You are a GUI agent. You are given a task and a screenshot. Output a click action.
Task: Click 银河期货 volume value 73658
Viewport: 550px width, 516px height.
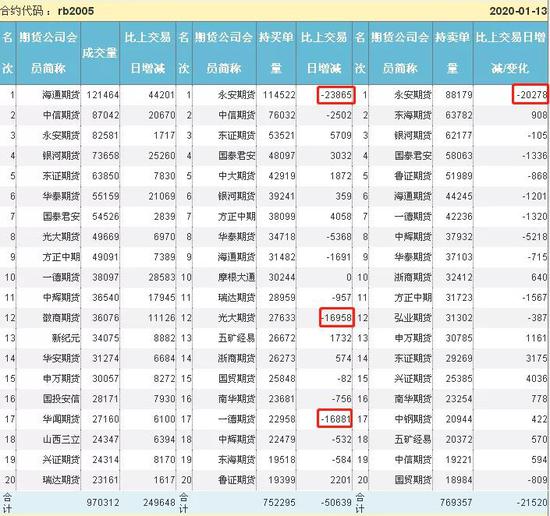pos(105,156)
